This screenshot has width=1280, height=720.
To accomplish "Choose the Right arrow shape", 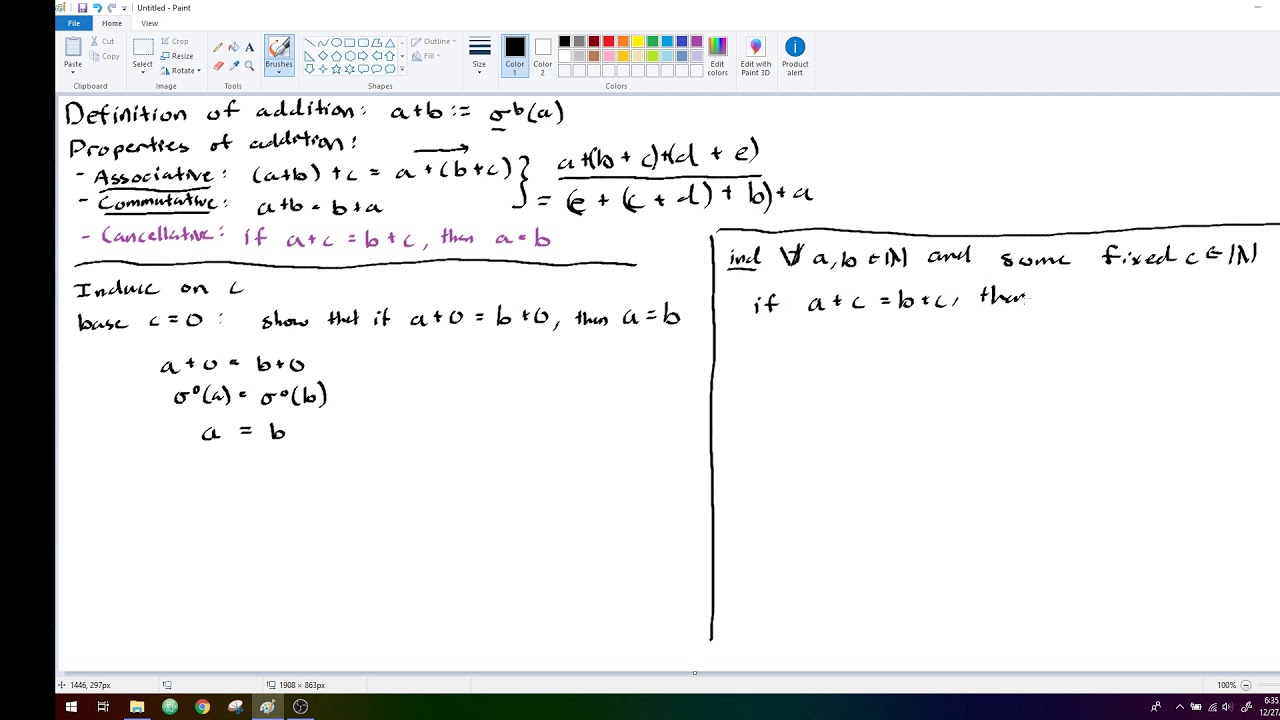I will pyautogui.click(x=363, y=56).
